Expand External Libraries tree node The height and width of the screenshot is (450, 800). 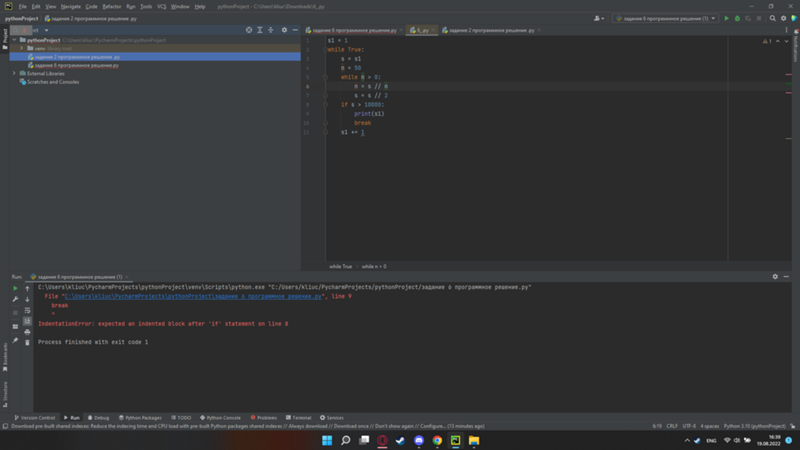(x=14, y=73)
